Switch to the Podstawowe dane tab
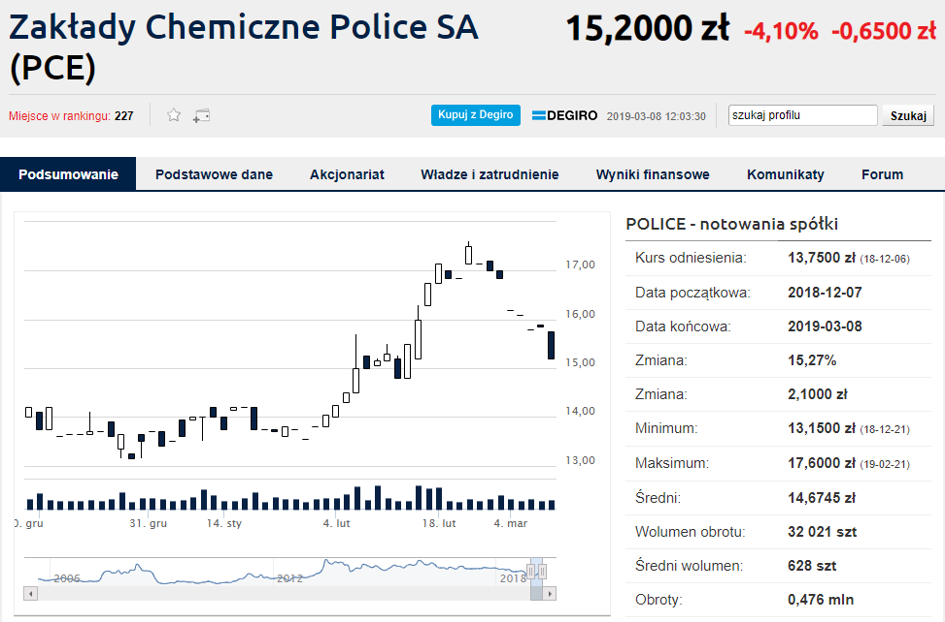Image resolution: width=945 pixels, height=622 pixels. (214, 174)
